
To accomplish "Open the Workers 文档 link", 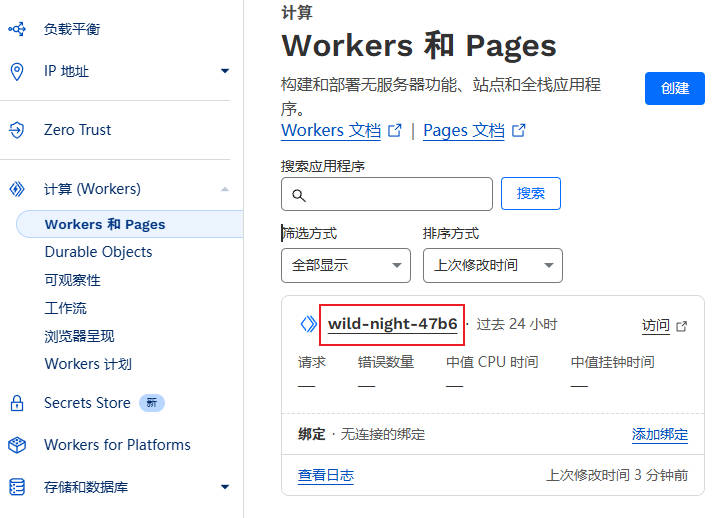I will point(331,130).
